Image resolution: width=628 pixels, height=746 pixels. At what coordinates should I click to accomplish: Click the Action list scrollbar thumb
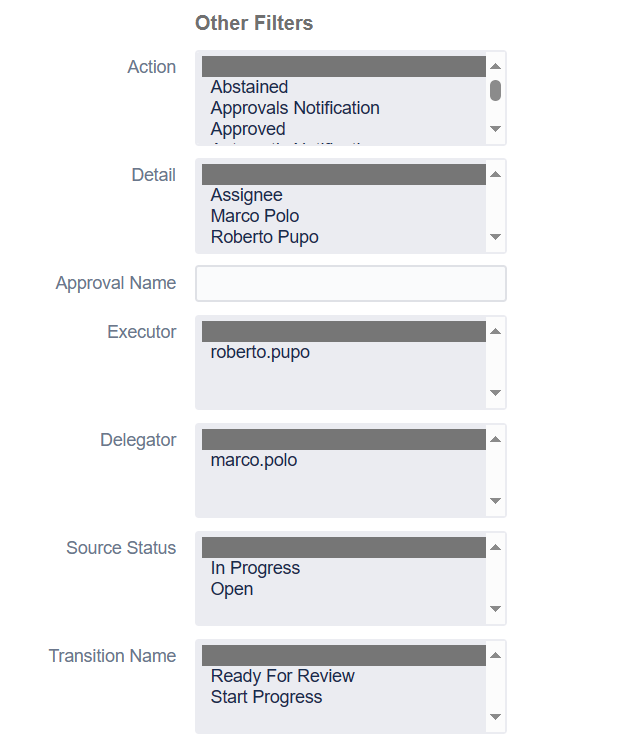(x=495, y=90)
